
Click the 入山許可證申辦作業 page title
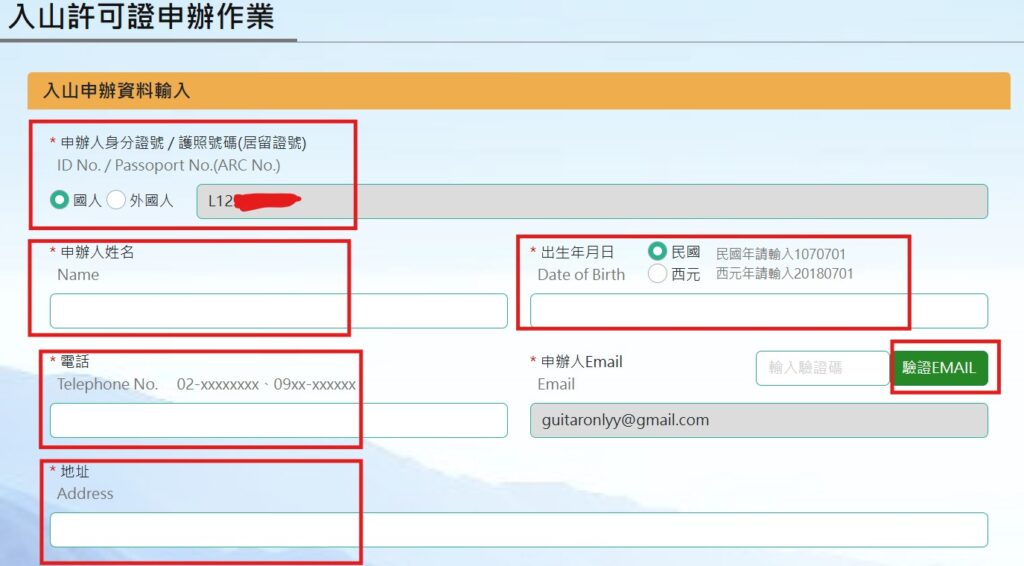[140, 17]
